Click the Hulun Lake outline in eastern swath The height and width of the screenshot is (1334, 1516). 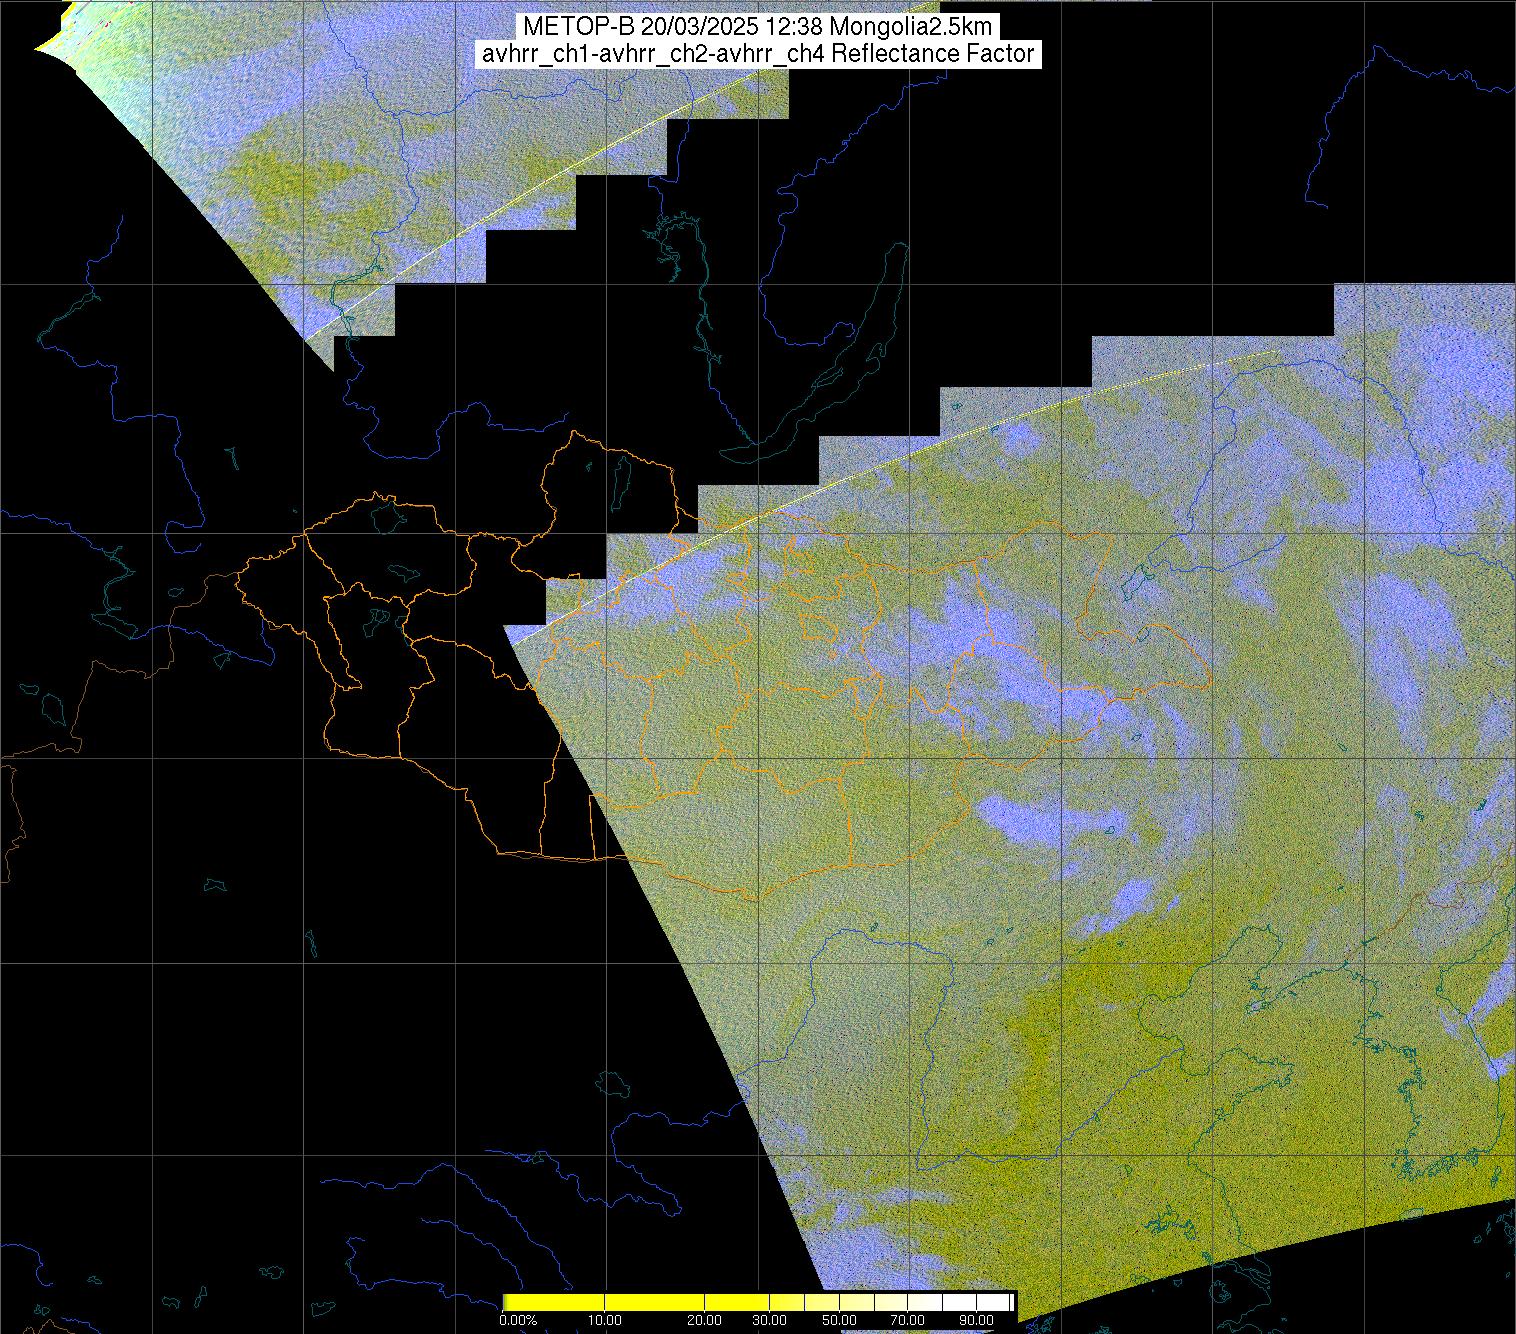point(1133,582)
